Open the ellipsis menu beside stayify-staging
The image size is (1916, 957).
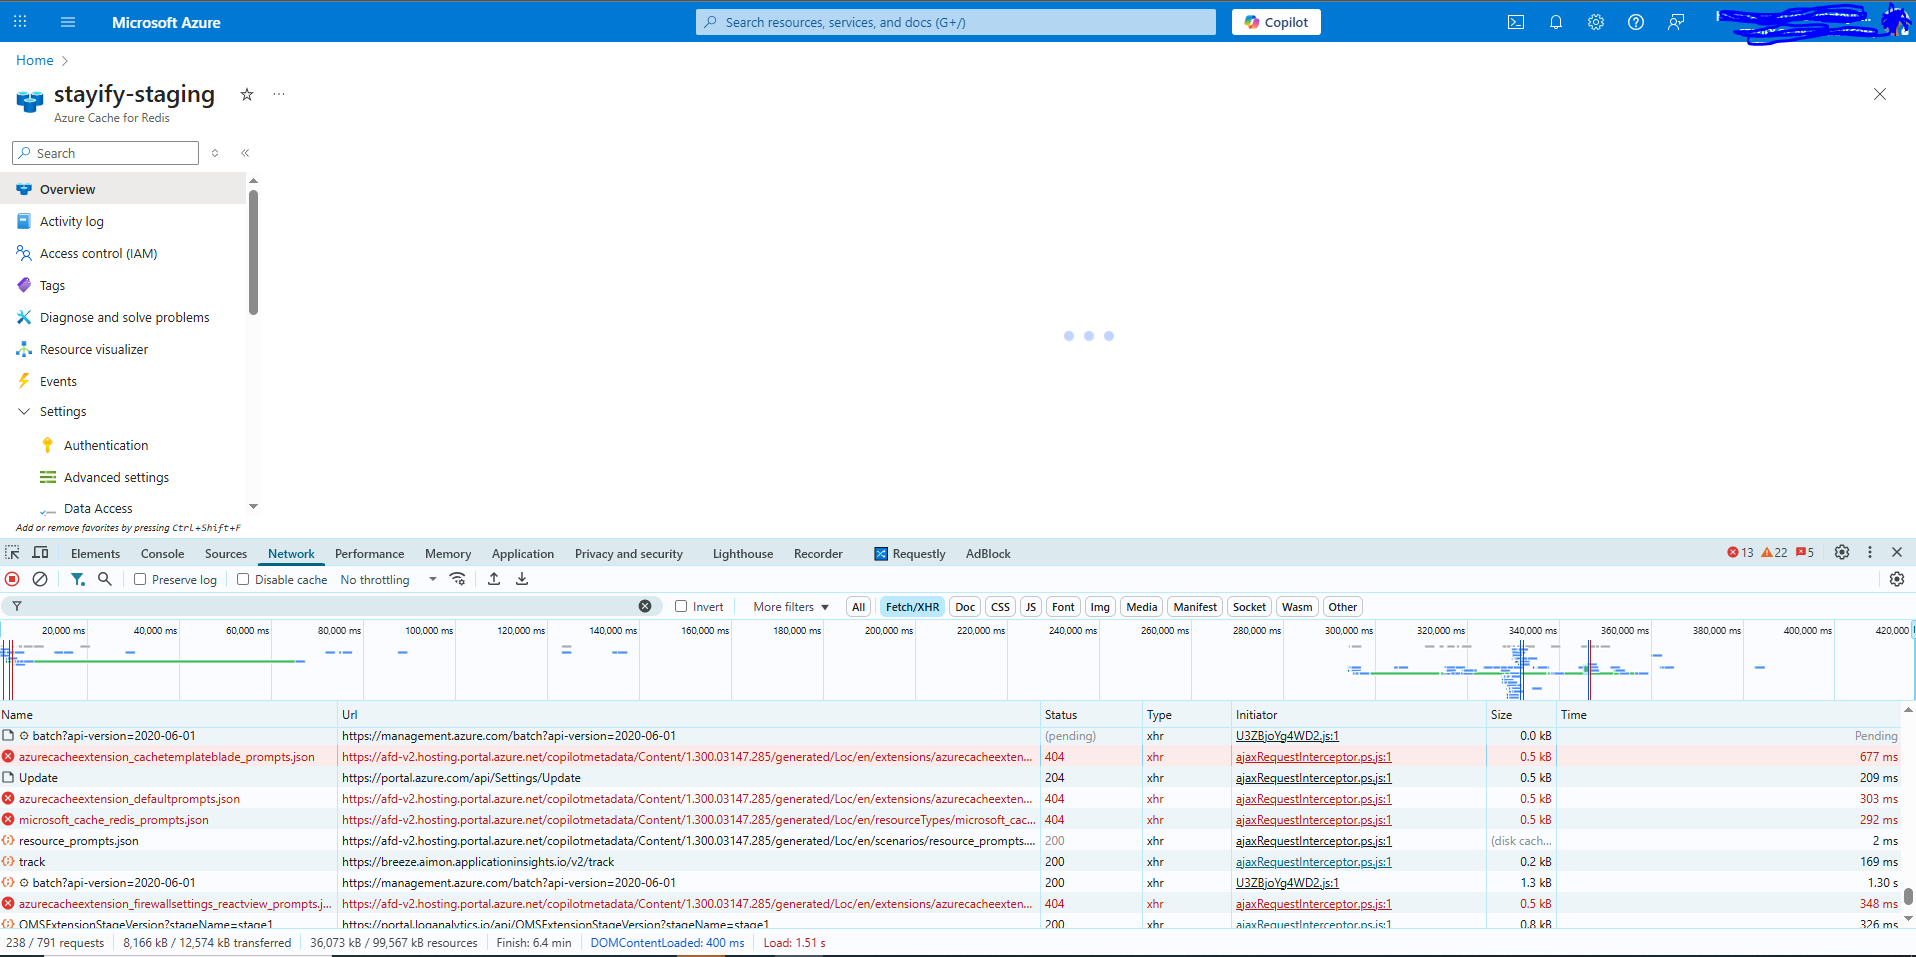tap(279, 94)
